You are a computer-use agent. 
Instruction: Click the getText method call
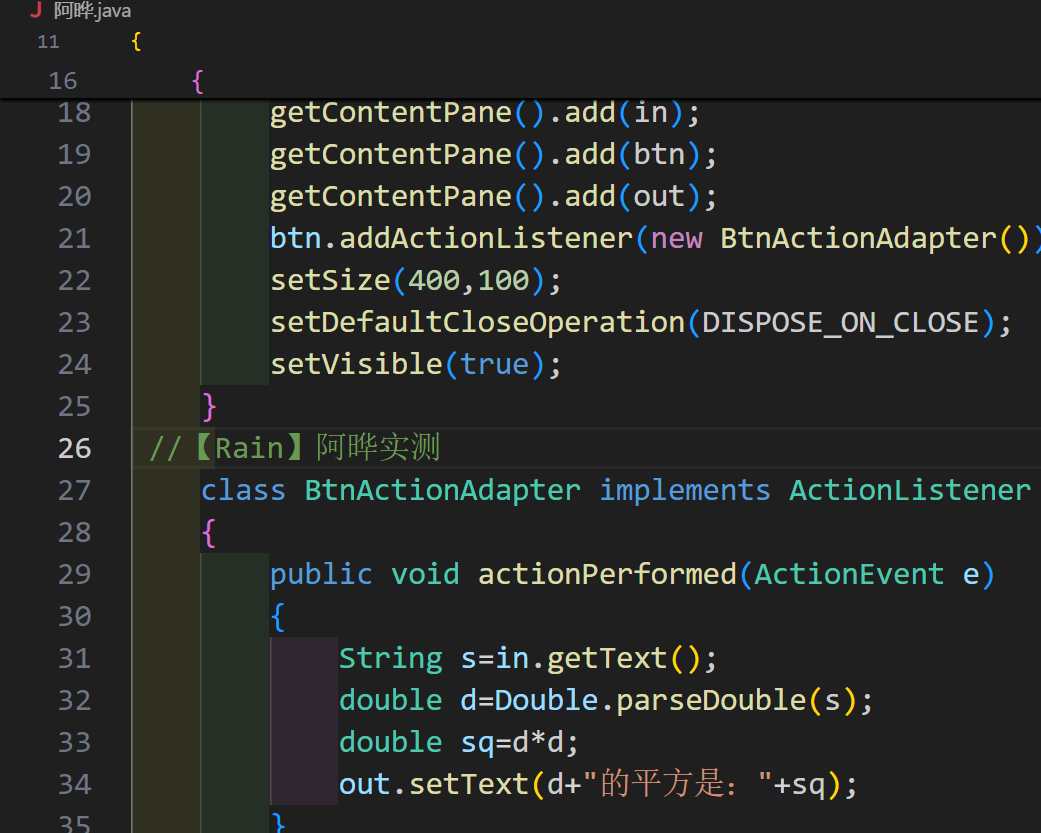[607, 658]
